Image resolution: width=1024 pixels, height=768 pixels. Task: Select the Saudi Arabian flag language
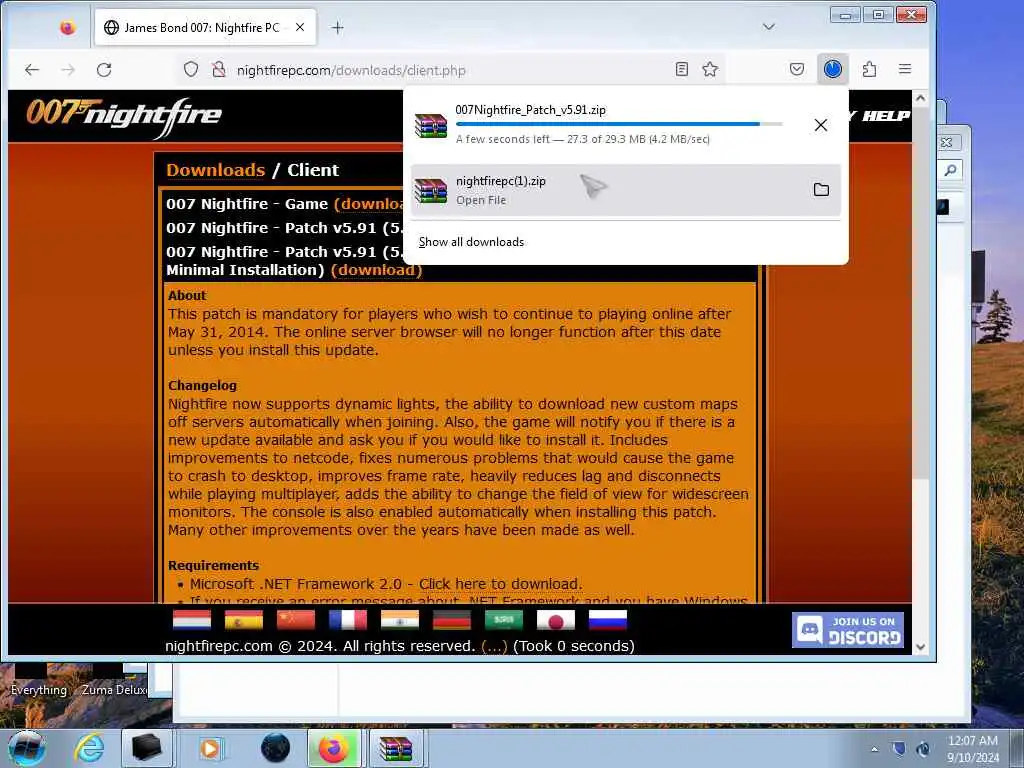coord(504,620)
